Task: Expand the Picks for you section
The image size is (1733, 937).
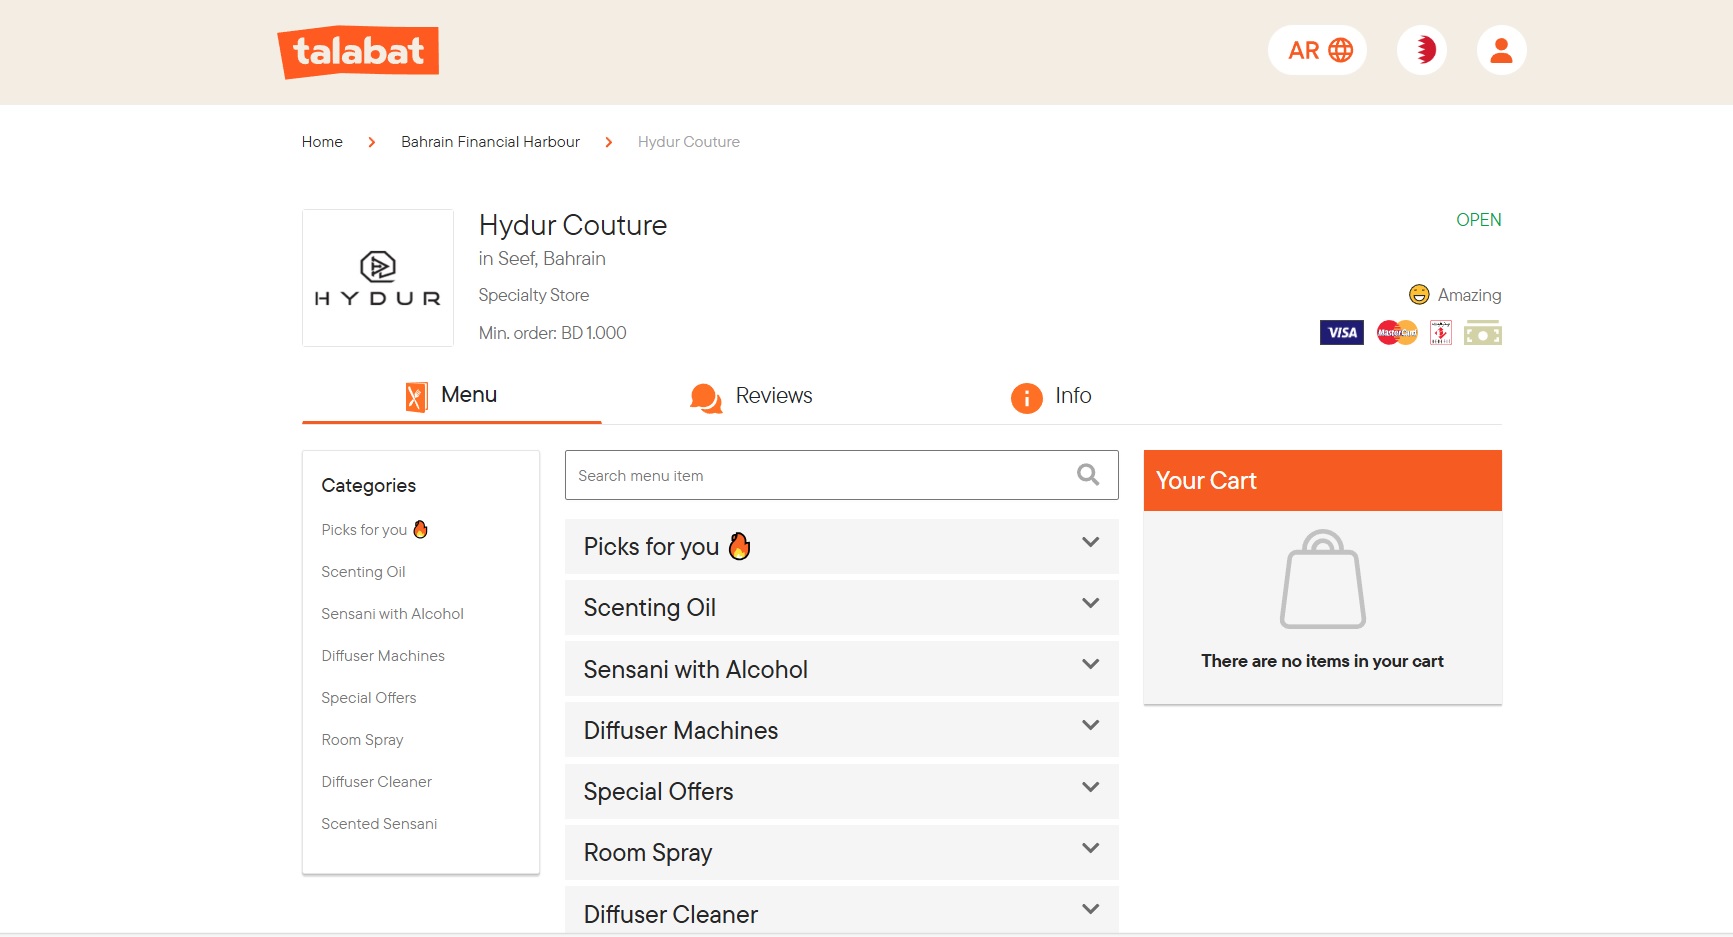Action: (842, 546)
